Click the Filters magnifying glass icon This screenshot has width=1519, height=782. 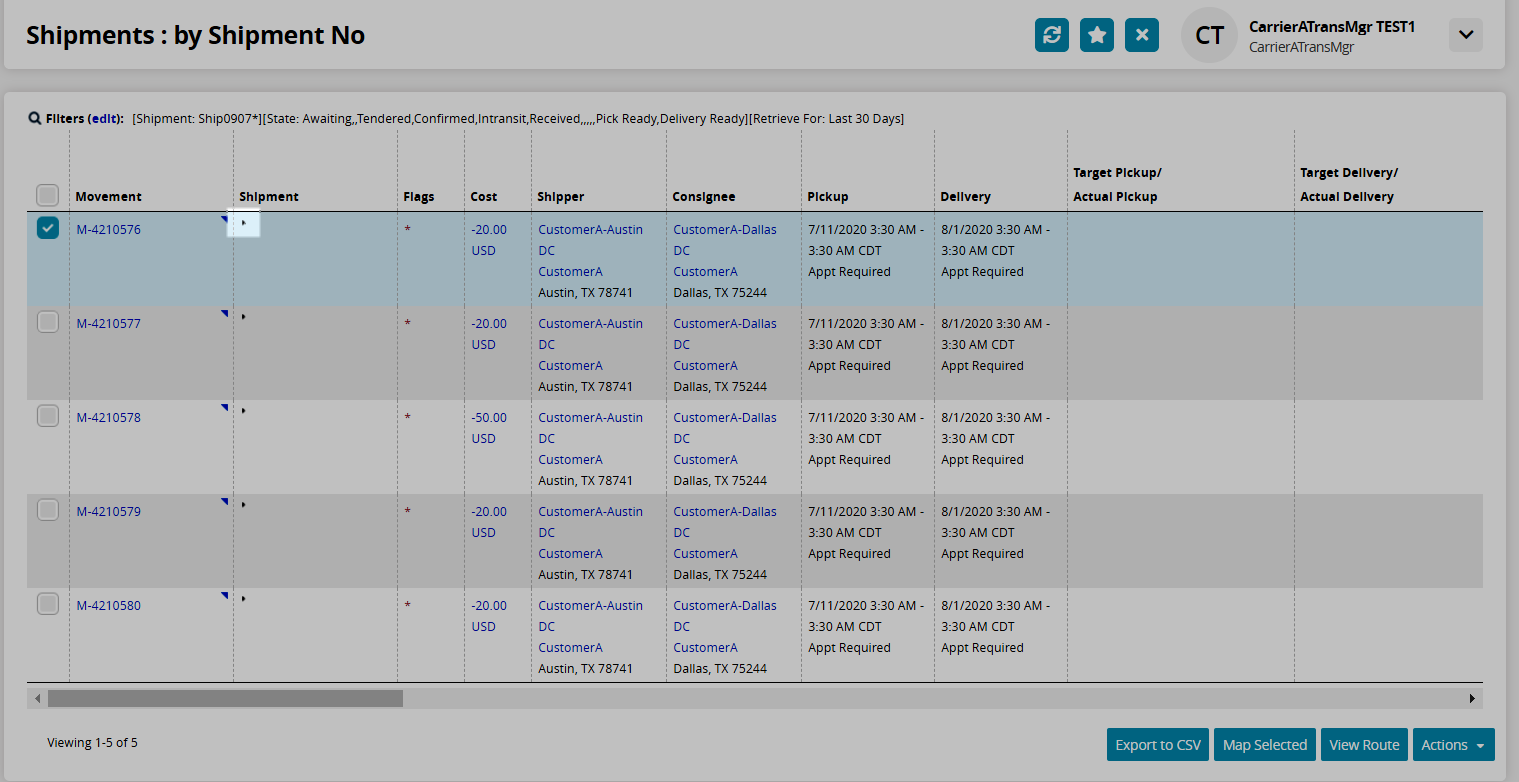pos(34,118)
